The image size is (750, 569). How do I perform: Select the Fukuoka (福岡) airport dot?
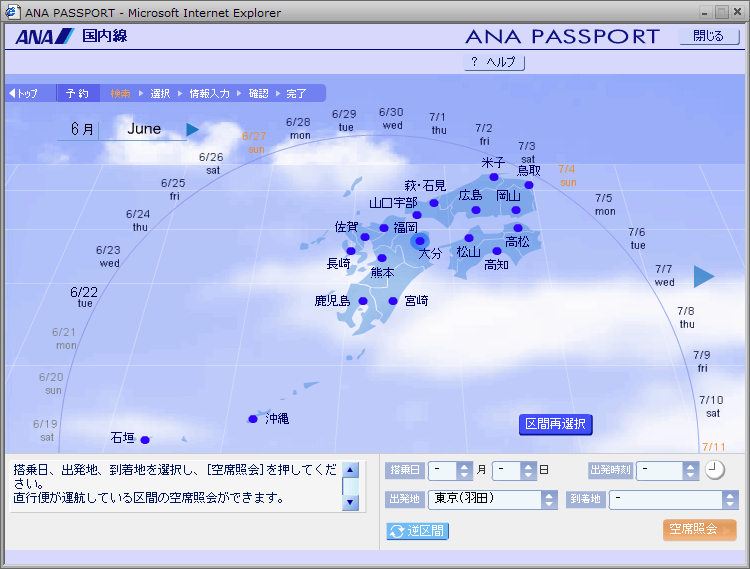click(x=384, y=228)
